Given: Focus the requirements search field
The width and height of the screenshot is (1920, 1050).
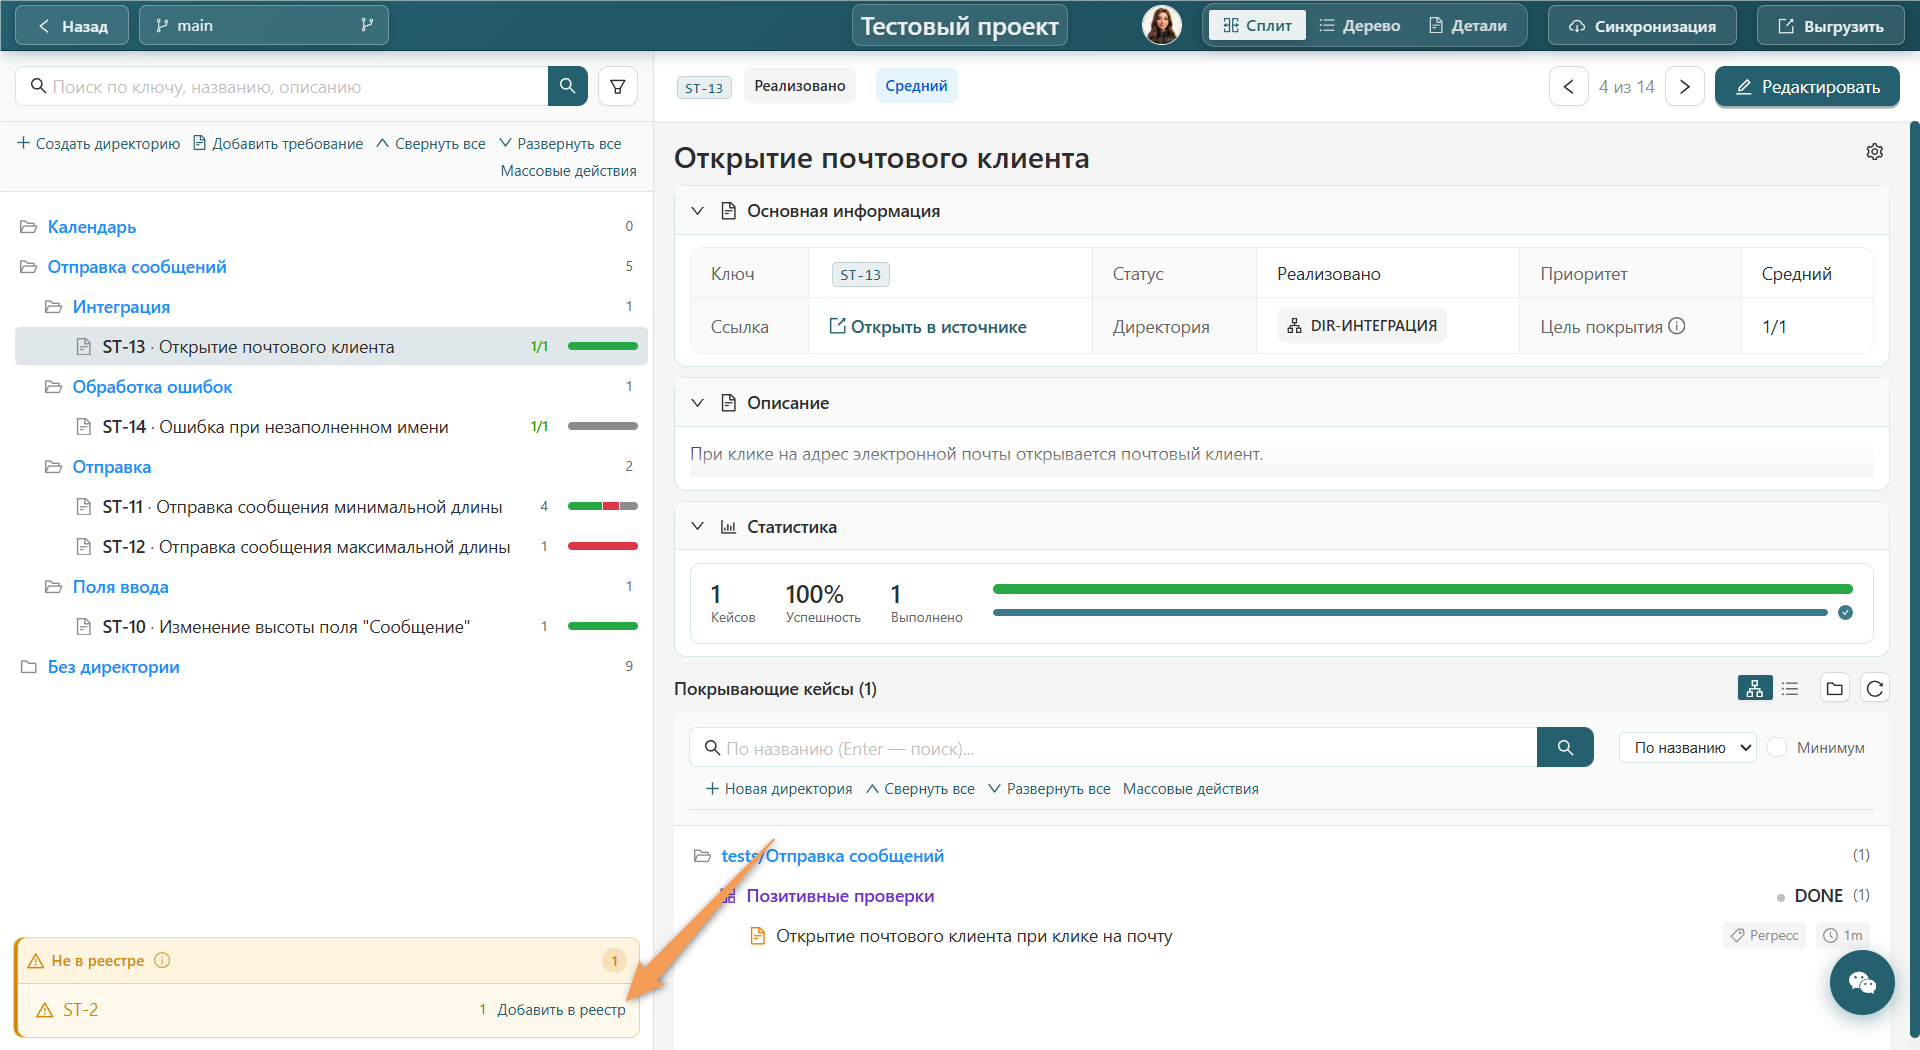Looking at the screenshot, I should click(x=283, y=86).
